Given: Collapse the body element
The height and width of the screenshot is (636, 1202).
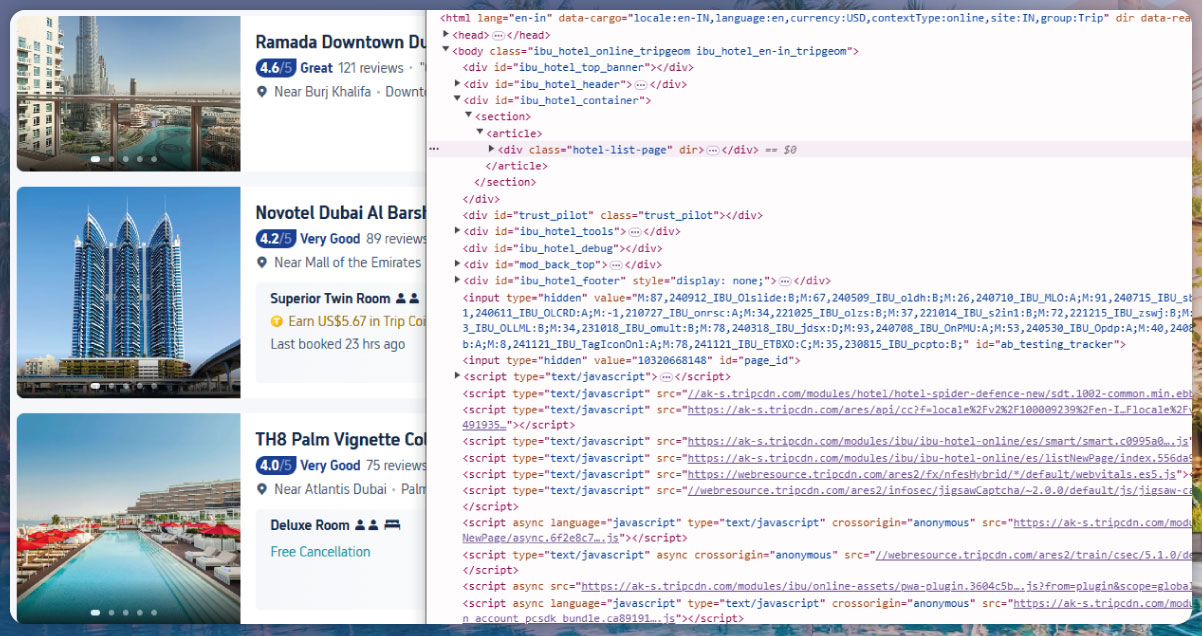Looking at the screenshot, I should tap(446, 50).
